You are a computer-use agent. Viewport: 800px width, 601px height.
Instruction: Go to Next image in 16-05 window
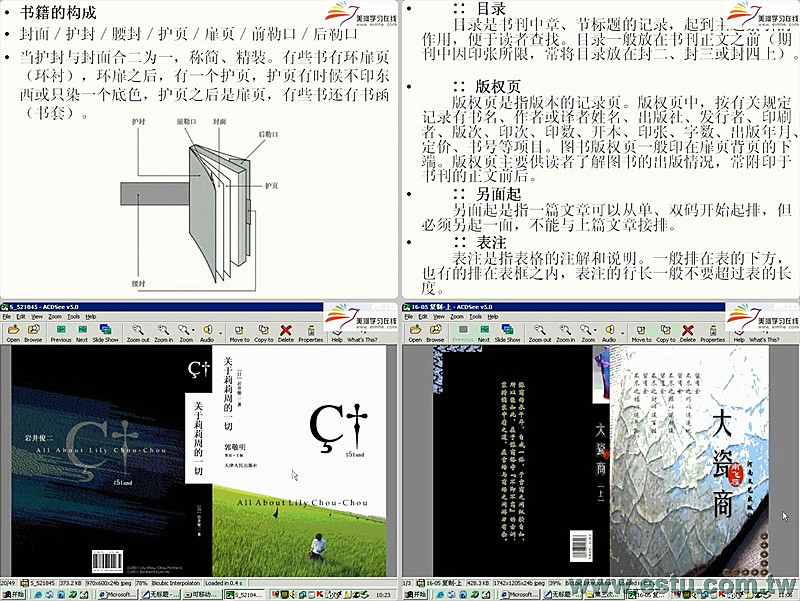484,333
